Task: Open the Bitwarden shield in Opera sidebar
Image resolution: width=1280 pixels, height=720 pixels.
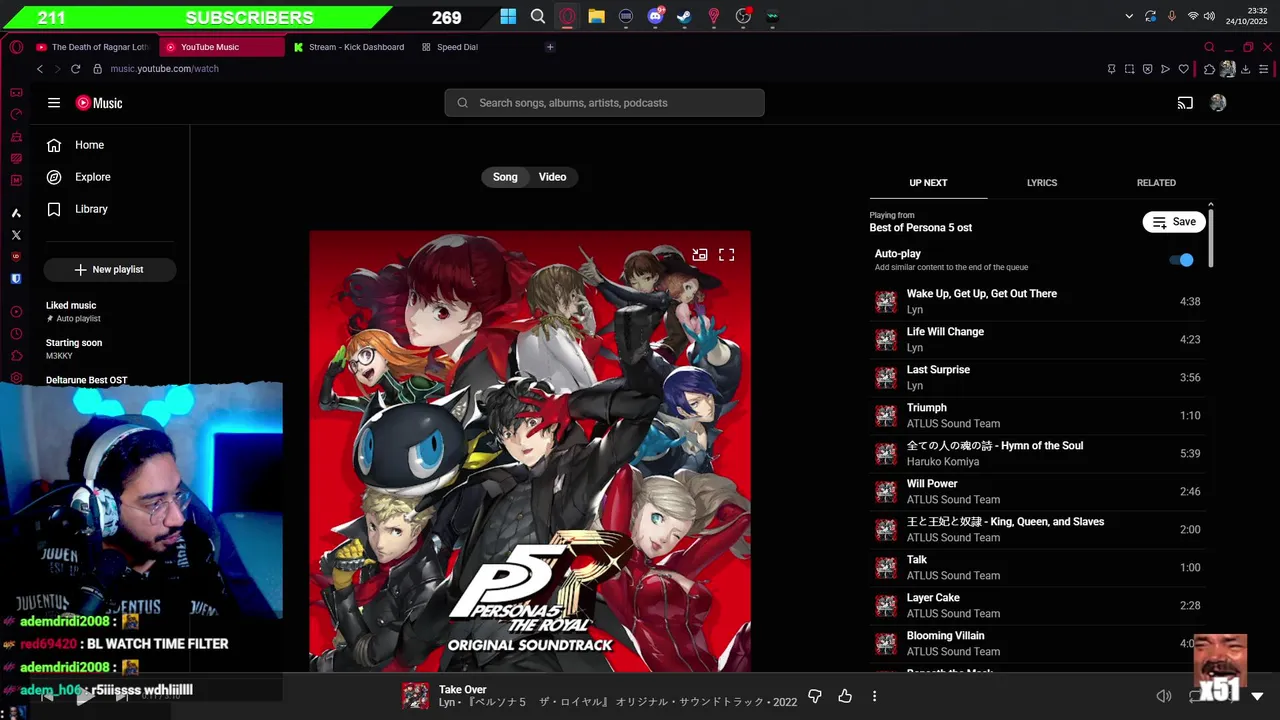Action: (16, 279)
